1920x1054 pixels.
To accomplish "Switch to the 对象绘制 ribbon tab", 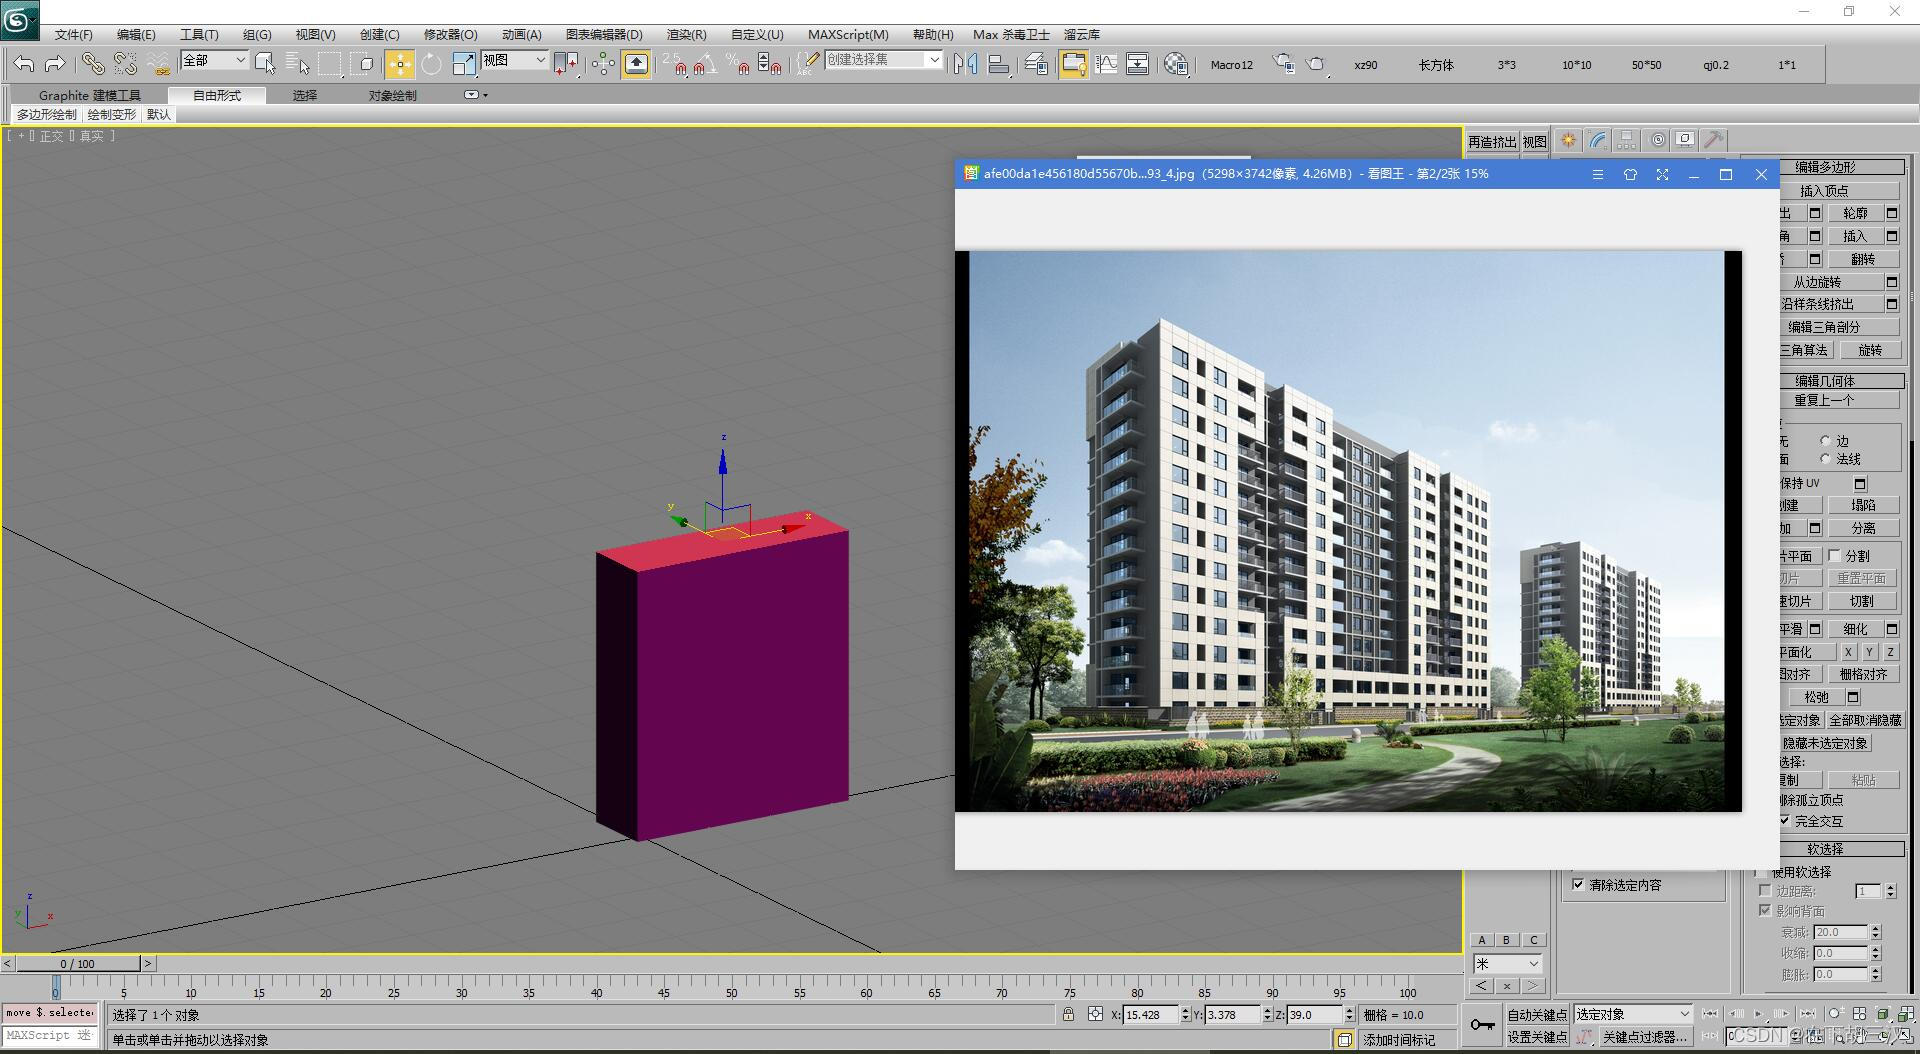I will [392, 95].
